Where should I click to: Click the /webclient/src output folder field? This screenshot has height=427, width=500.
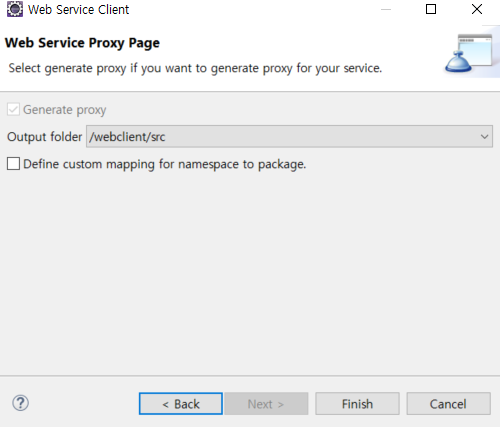click(x=289, y=136)
